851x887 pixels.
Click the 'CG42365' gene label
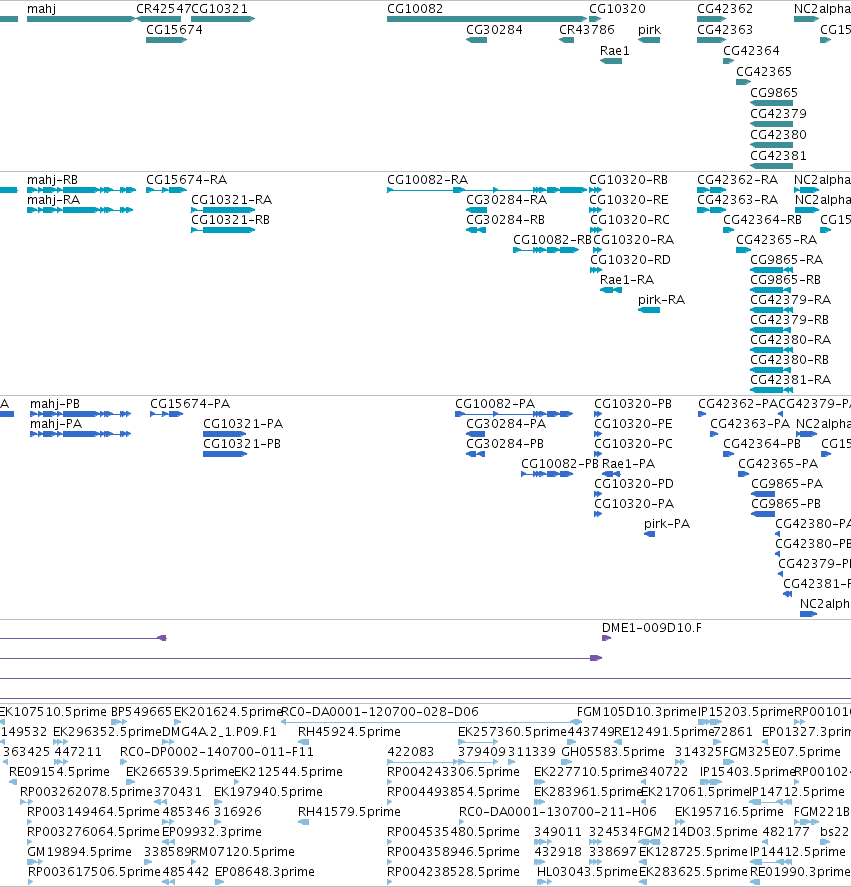click(x=764, y=71)
